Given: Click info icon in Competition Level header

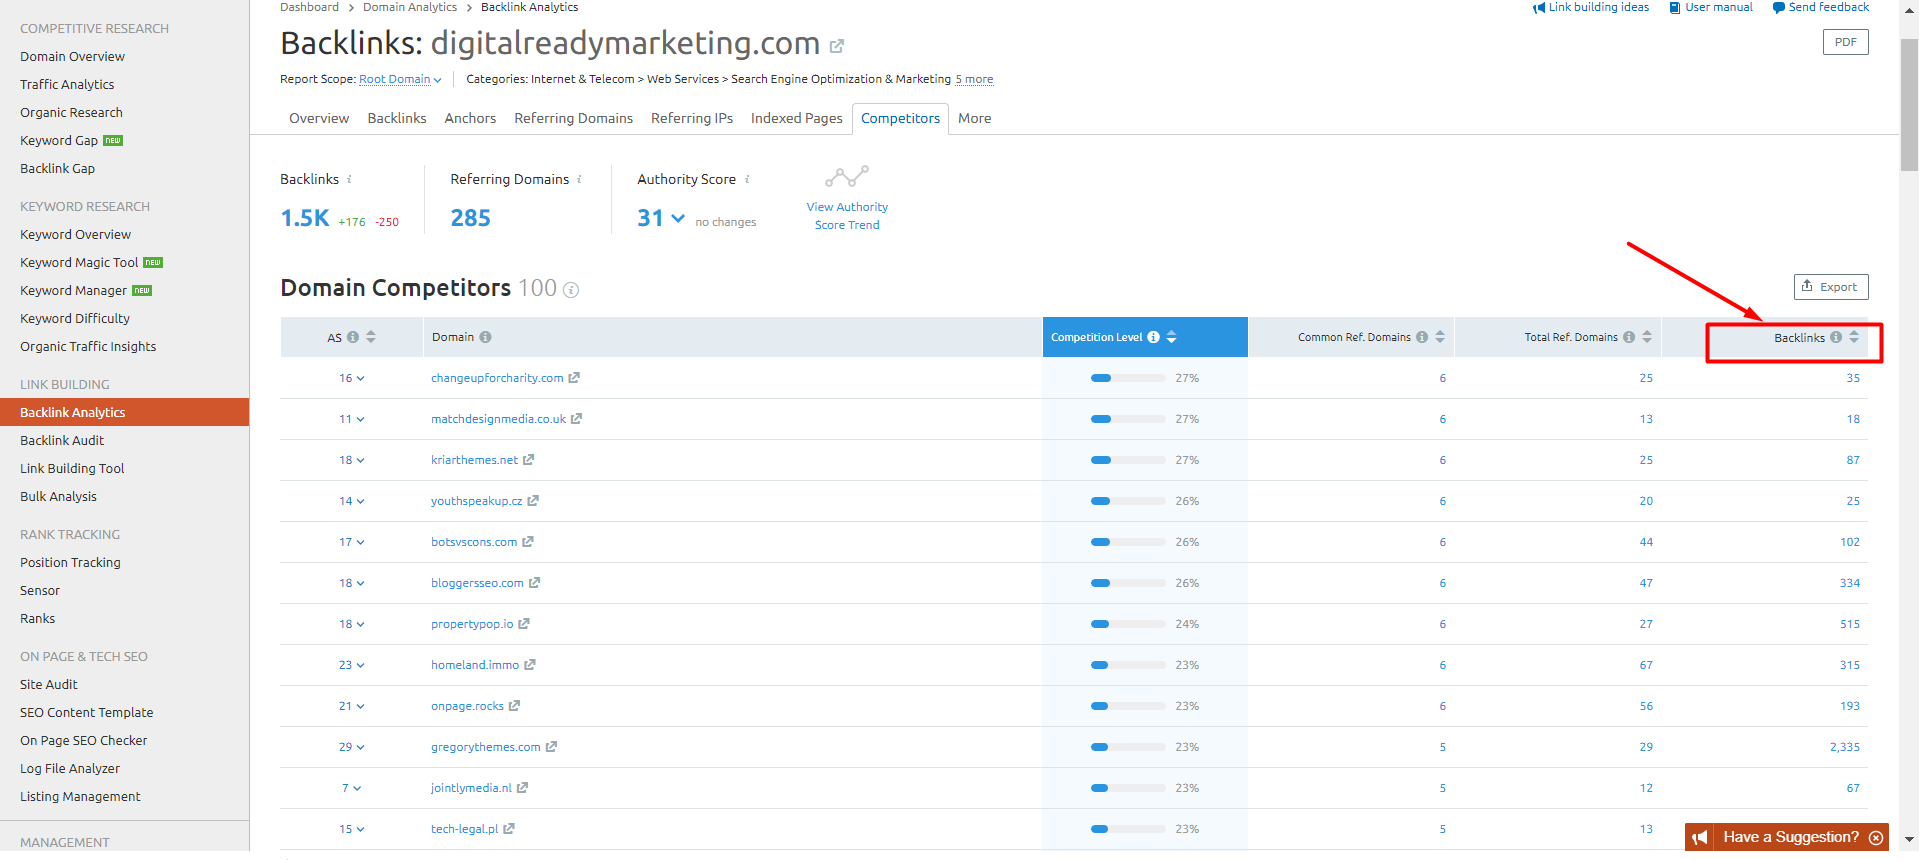Looking at the screenshot, I should [x=1153, y=337].
